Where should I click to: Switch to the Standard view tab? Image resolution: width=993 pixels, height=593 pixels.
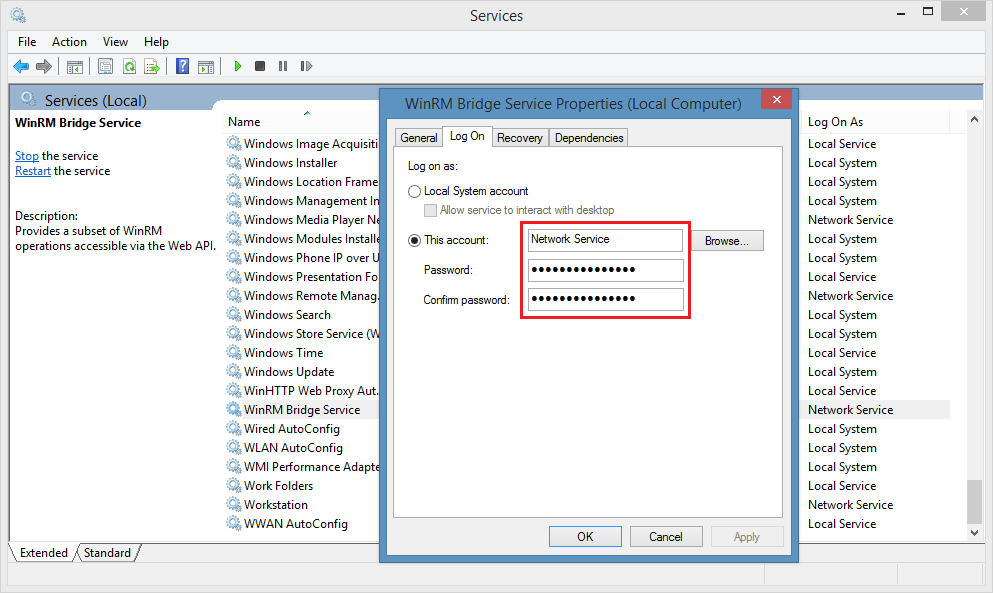(107, 552)
